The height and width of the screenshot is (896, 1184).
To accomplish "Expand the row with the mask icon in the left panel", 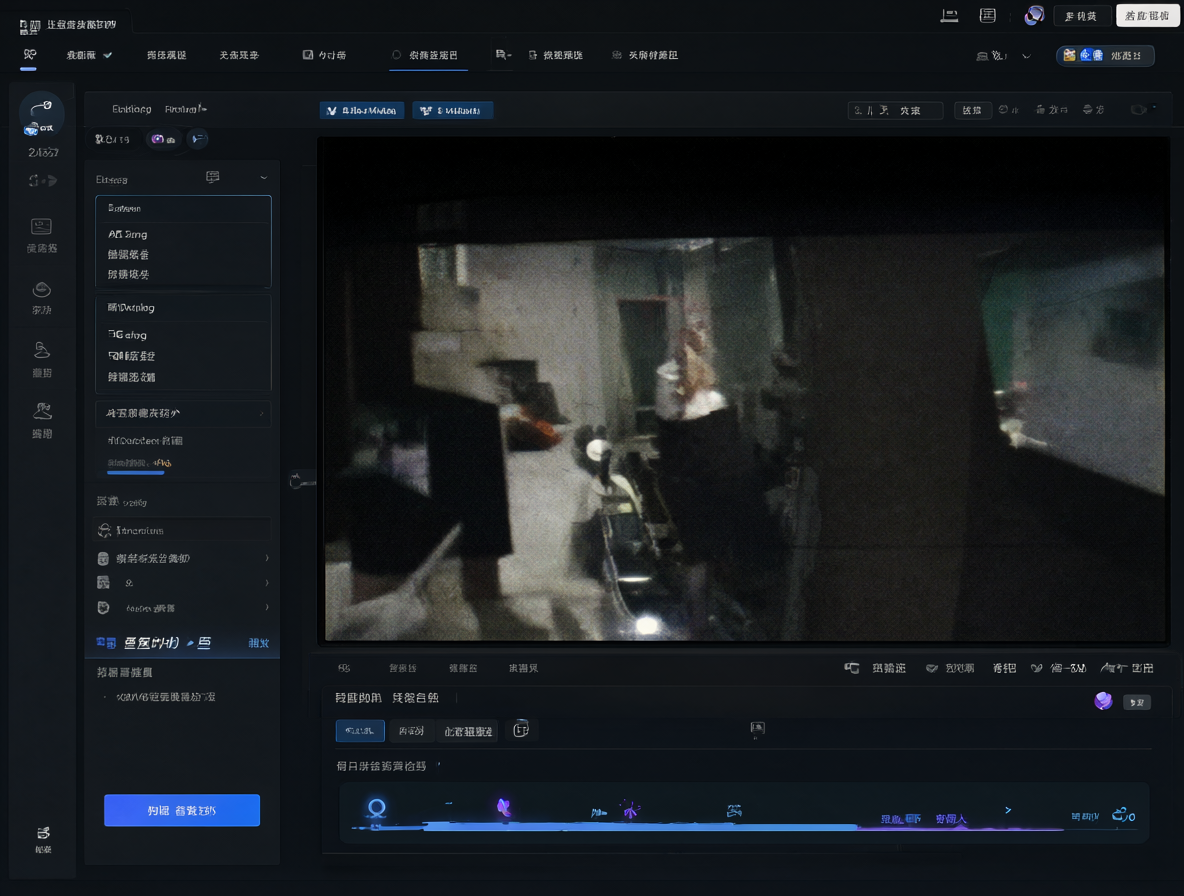I will (183, 608).
